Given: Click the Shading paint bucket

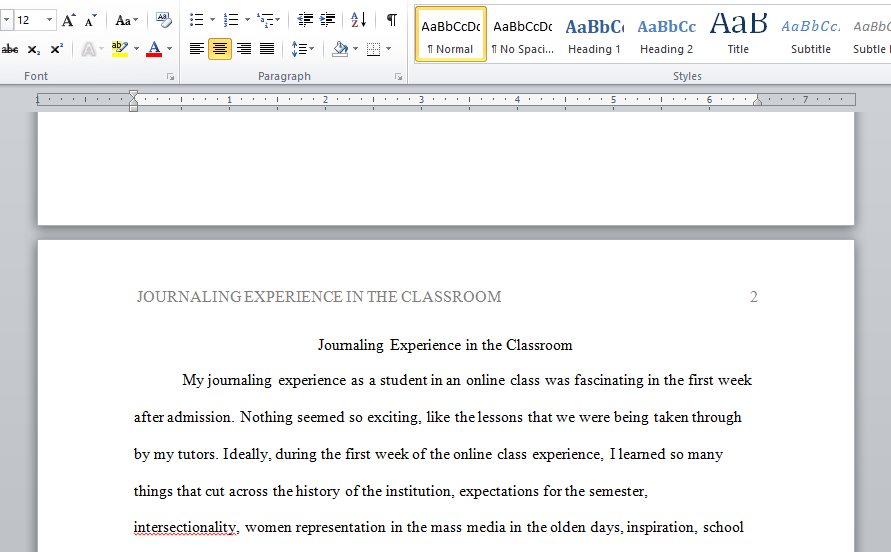Looking at the screenshot, I should [x=340, y=49].
